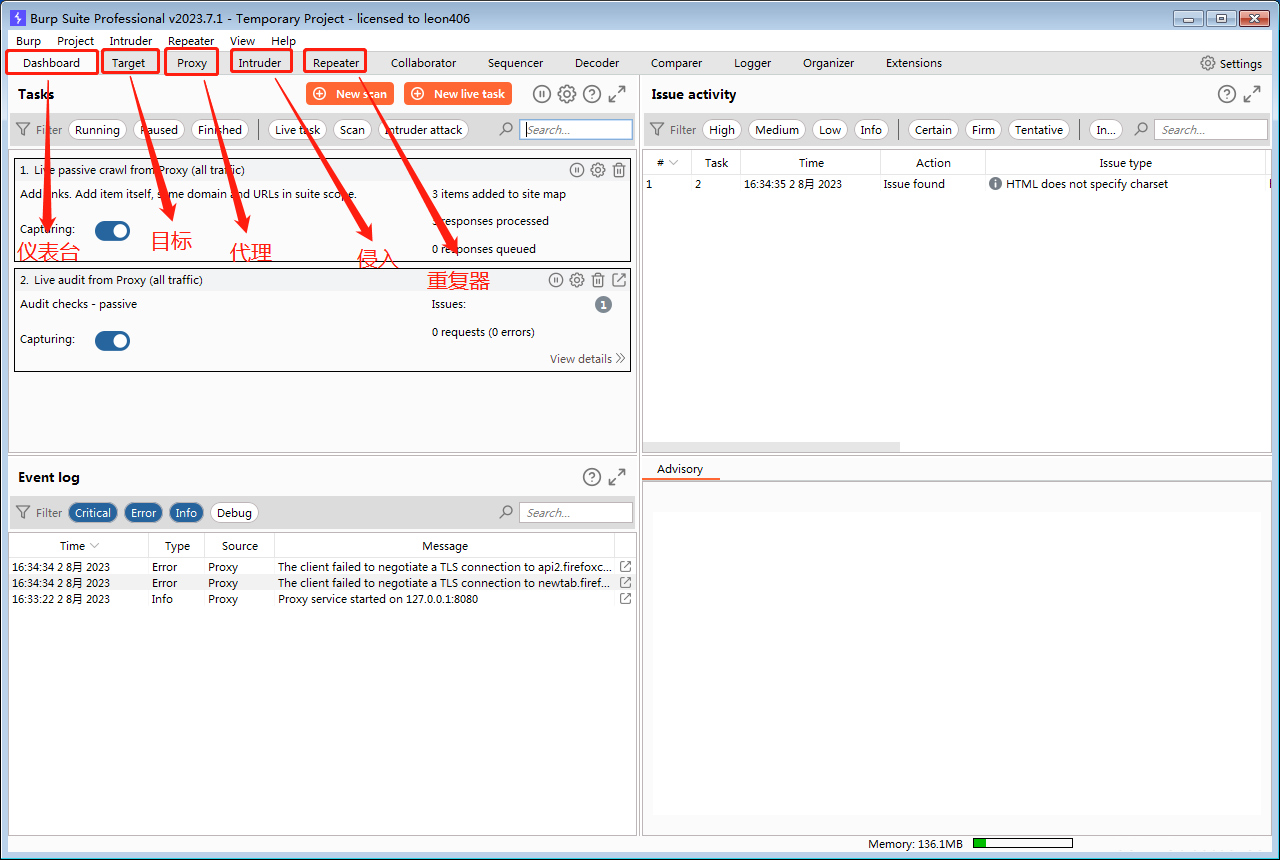Click the Memory usage bar at the bottom
1280x860 pixels.
(1022, 842)
